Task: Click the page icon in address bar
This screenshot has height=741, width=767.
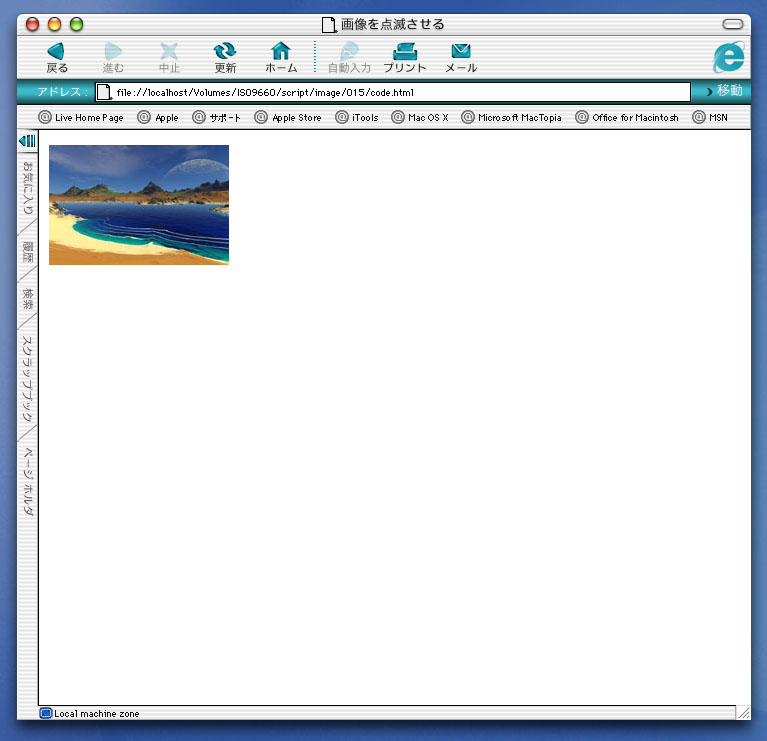Action: click(x=104, y=92)
